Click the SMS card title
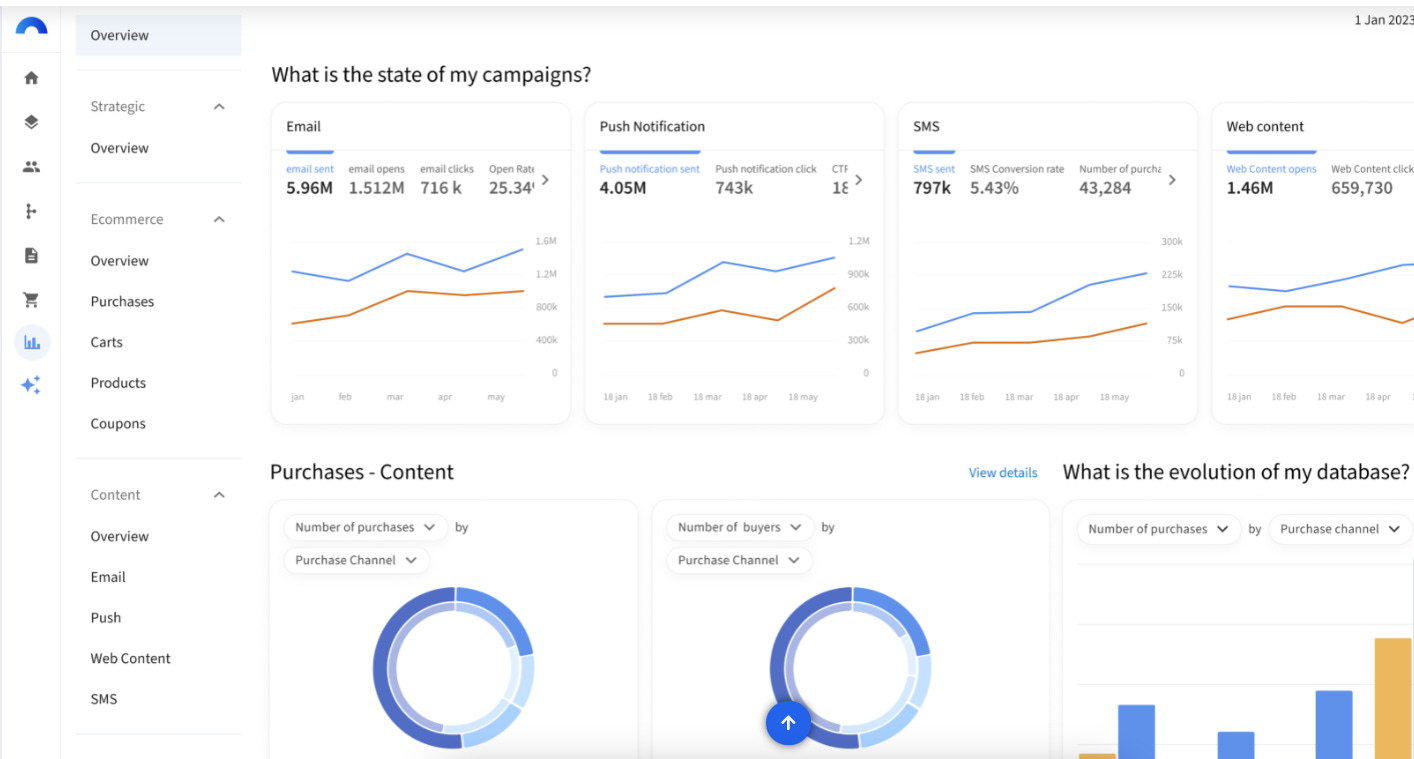1414x759 pixels. pos(927,127)
